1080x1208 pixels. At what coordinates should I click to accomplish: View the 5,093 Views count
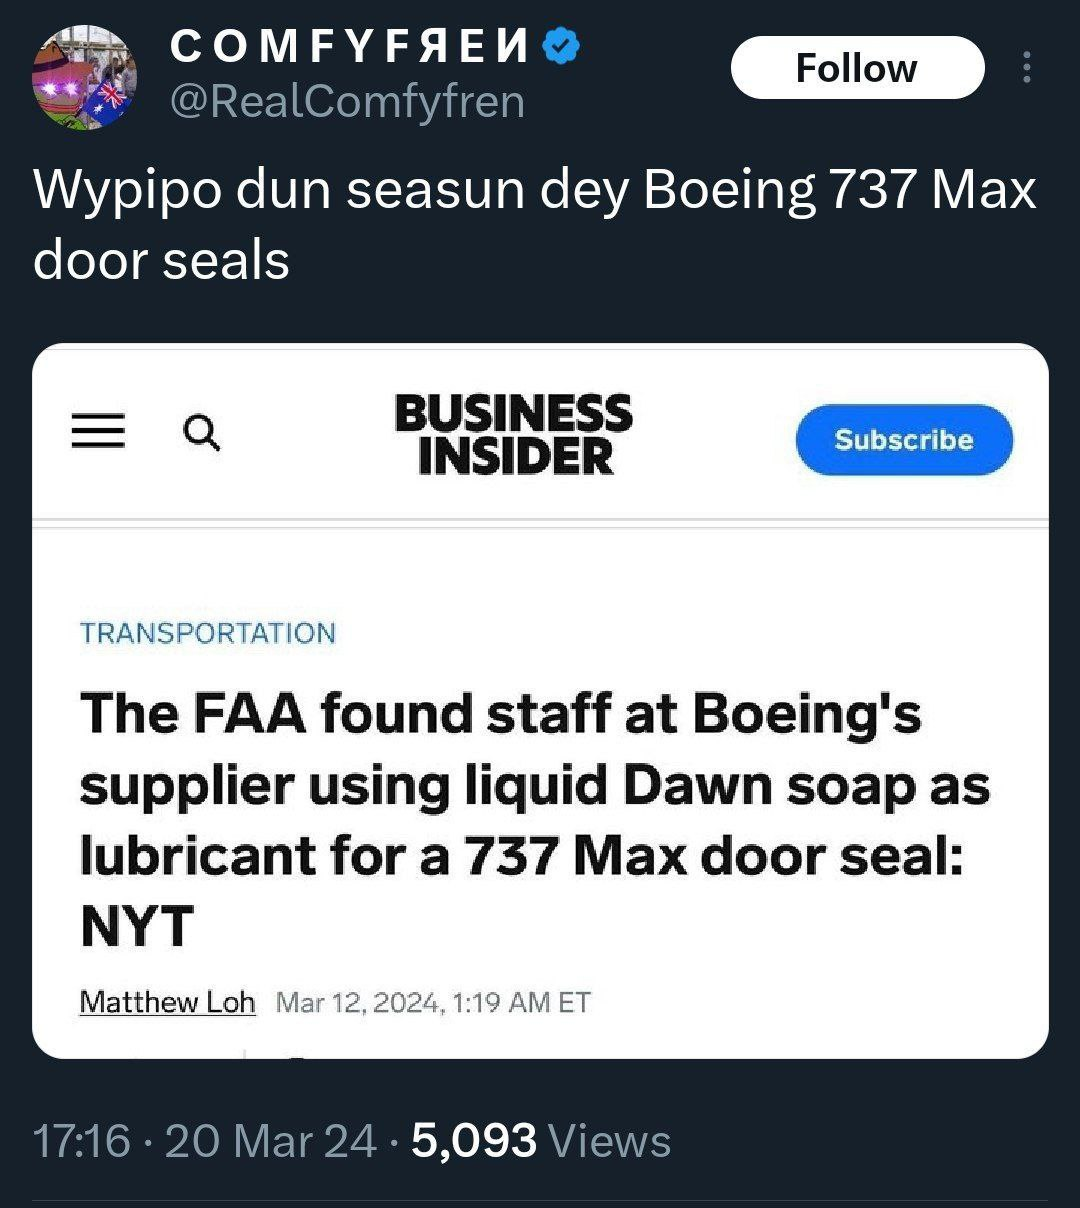[541, 1141]
